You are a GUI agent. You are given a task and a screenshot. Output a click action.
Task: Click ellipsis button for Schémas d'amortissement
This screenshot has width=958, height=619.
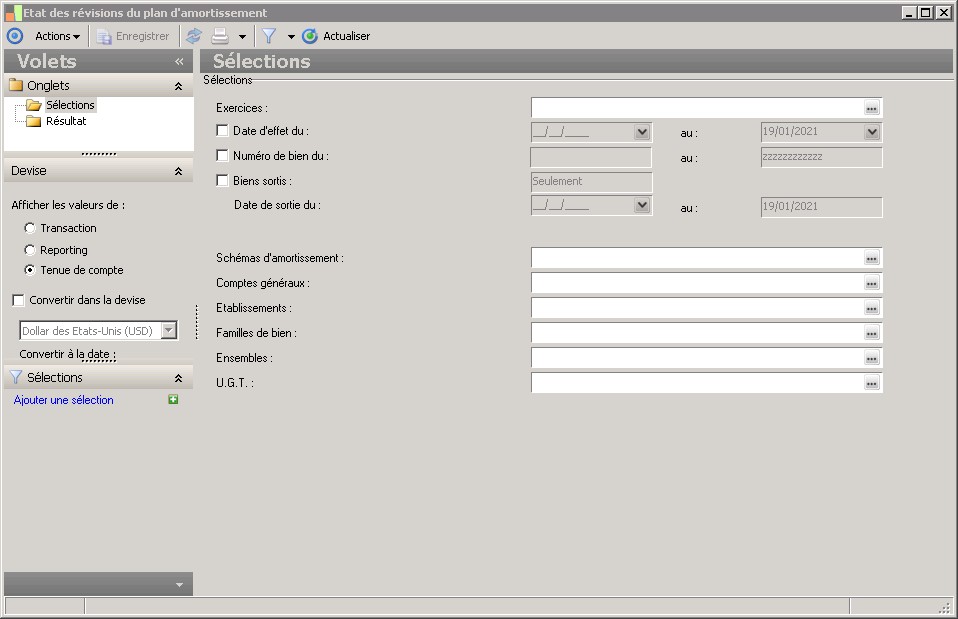(871, 258)
